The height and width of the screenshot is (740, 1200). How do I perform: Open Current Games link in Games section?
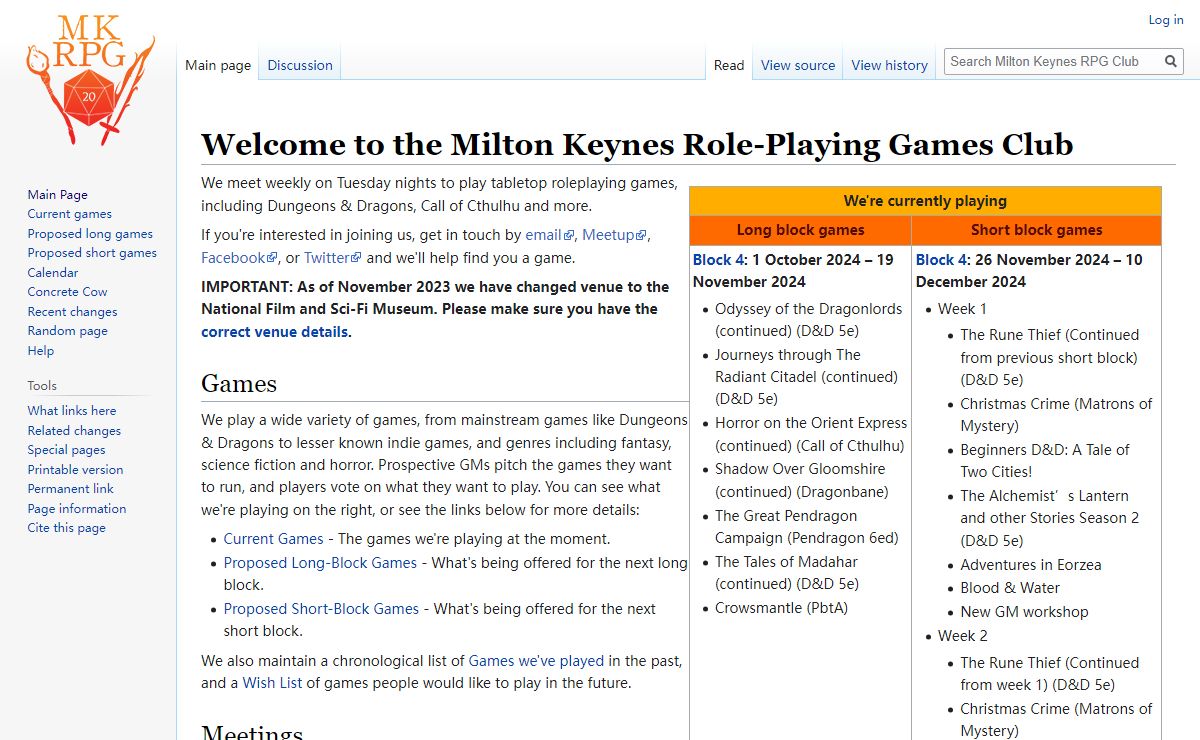pos(273,539)
